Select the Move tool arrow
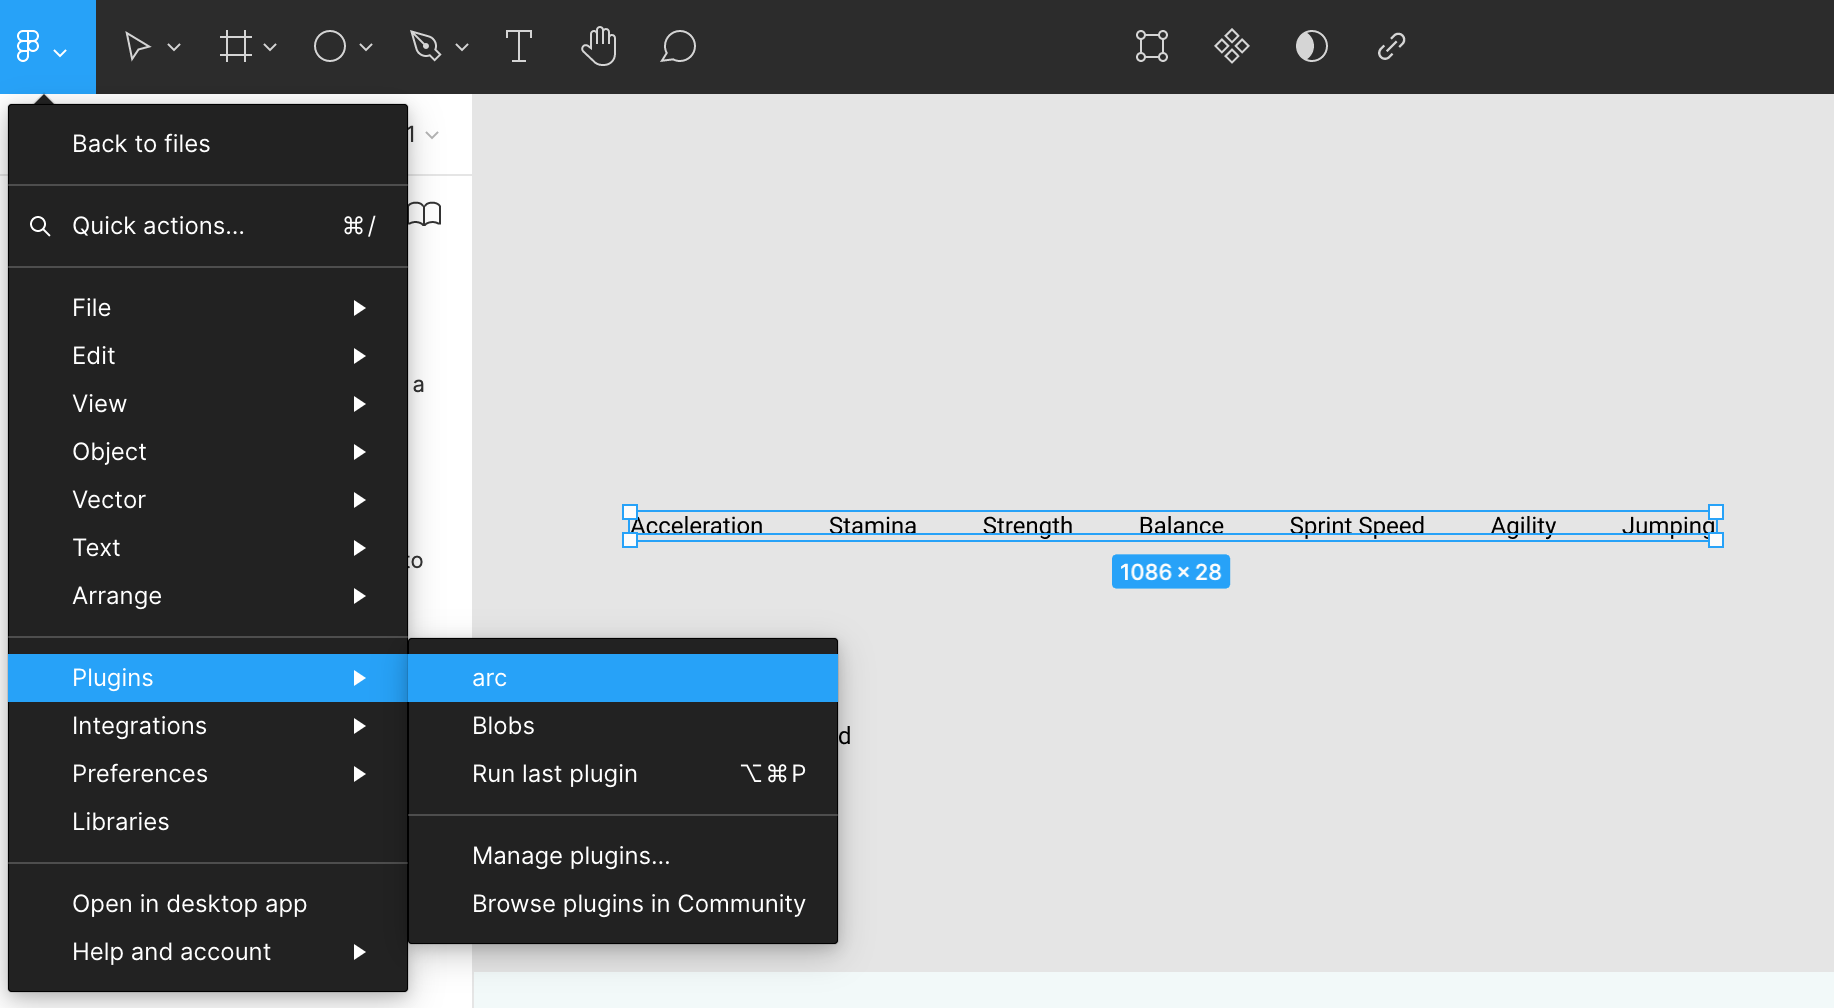The width and height of the screenshot is (1834, 1008). point(137,46)
